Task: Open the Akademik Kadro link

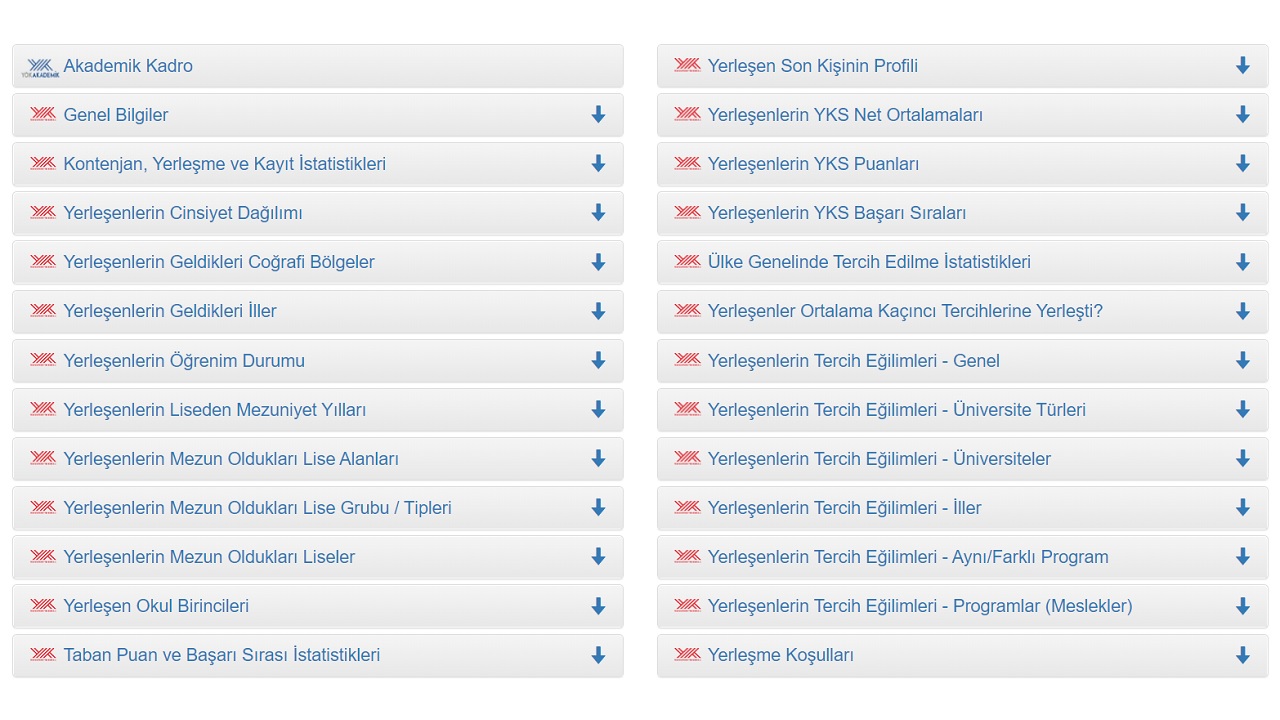Action: tap(128, 66)
